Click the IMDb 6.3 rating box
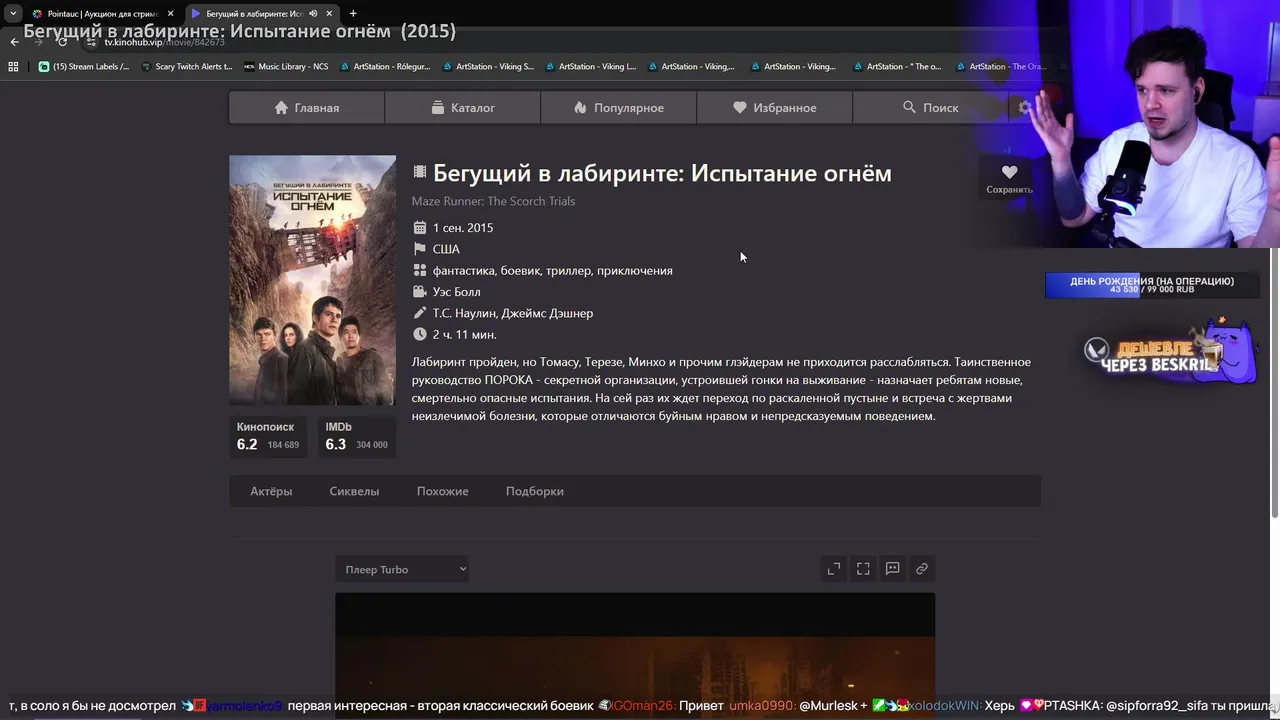 click(357, 436)
